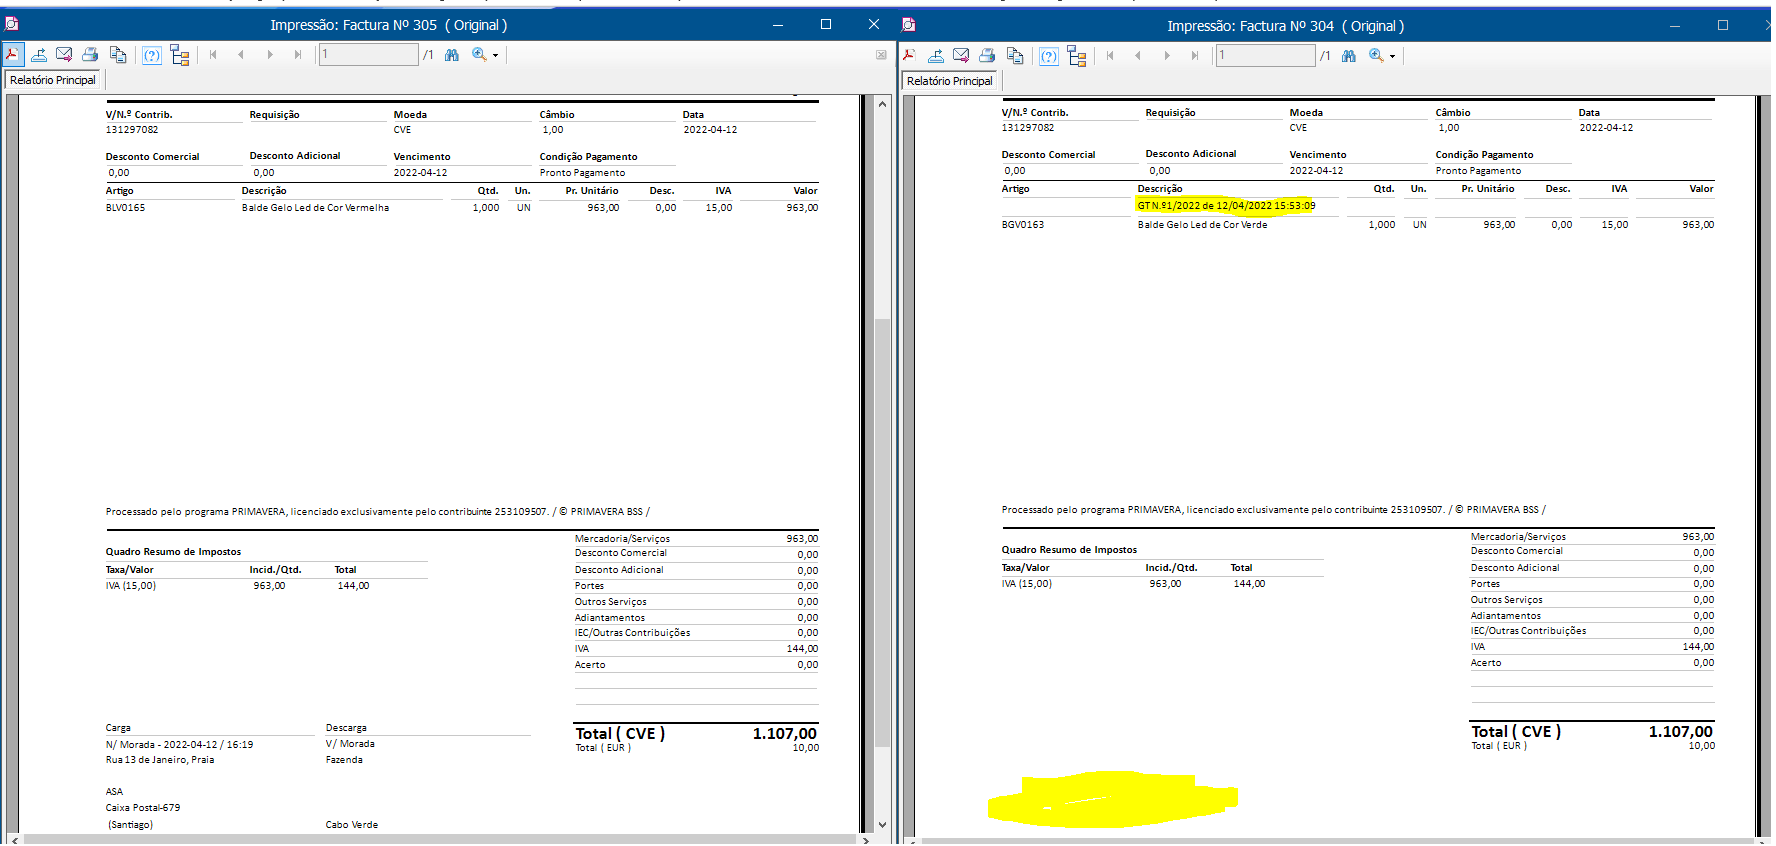Open the zoom dropdown in Factura 305

495,56
